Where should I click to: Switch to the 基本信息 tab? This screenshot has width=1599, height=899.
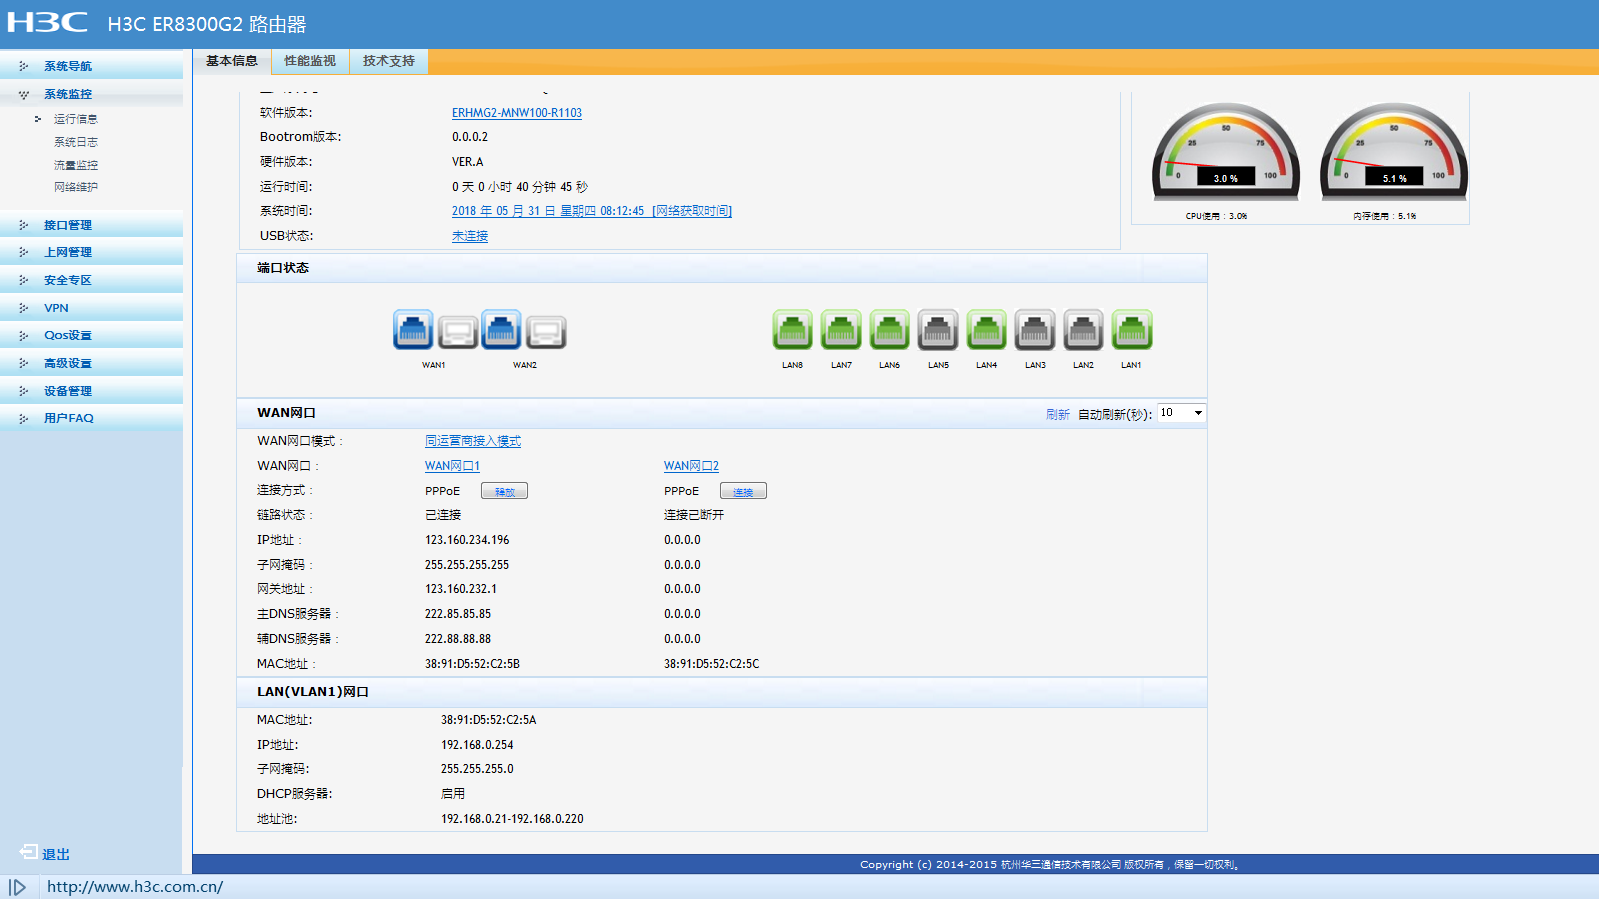coord(232,61)
